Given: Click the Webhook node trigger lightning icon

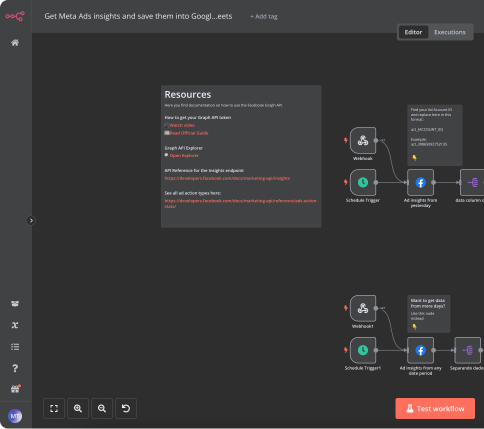Looking at the screenshot, I should pyautogui.click(x=346, y=140).
